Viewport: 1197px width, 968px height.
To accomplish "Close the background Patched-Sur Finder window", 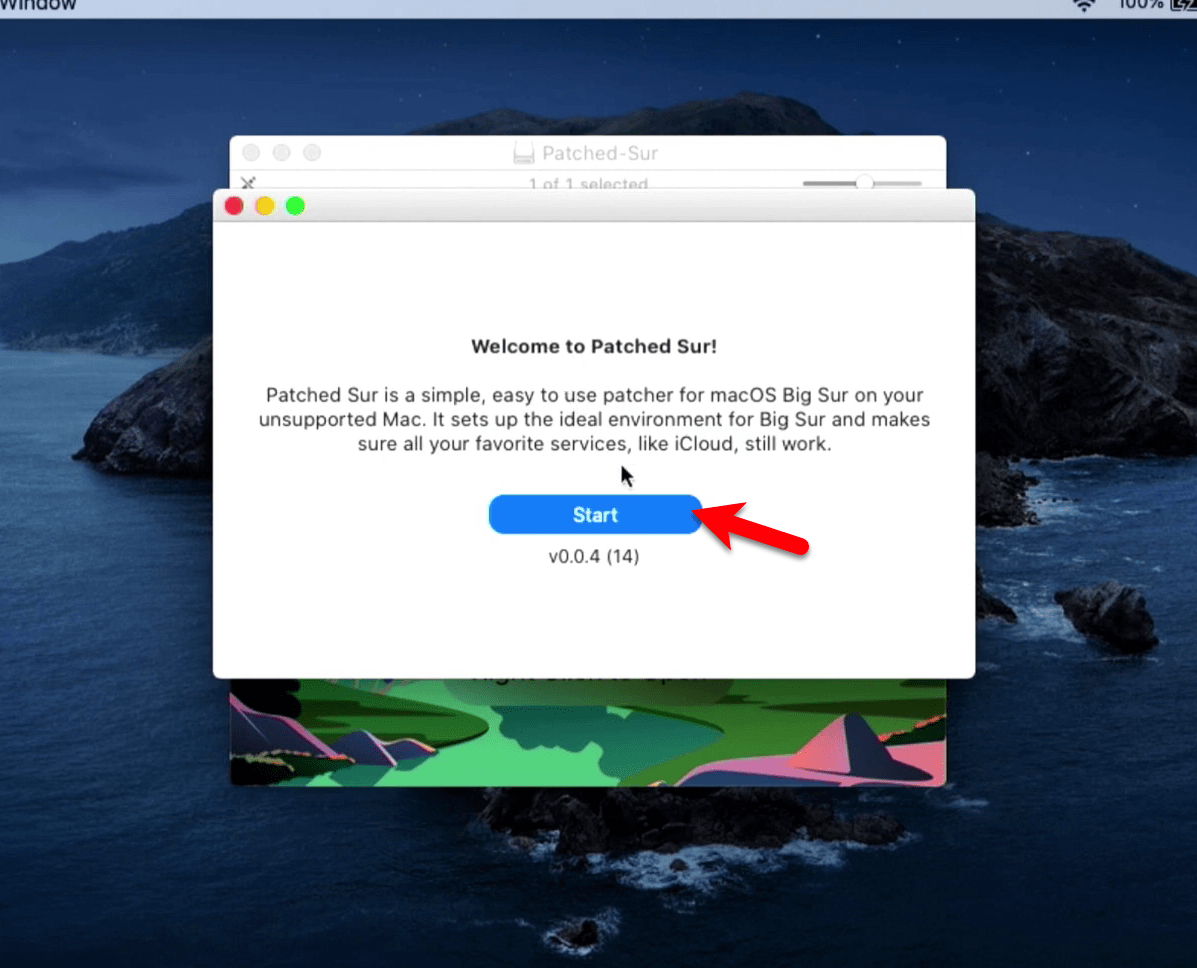I will pyautogui.click(x=251, y=153).
